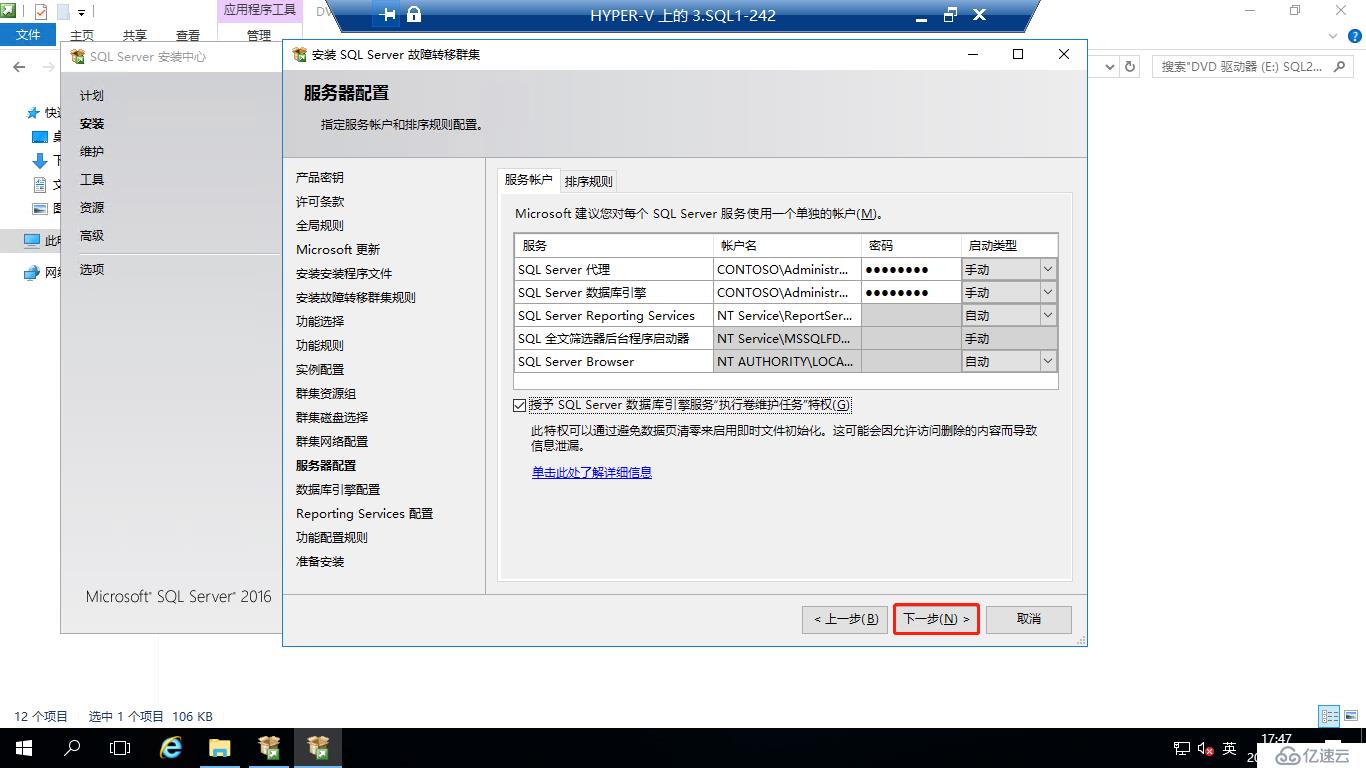Open quick access toolbar customize arrow

(x=82, y=12)
